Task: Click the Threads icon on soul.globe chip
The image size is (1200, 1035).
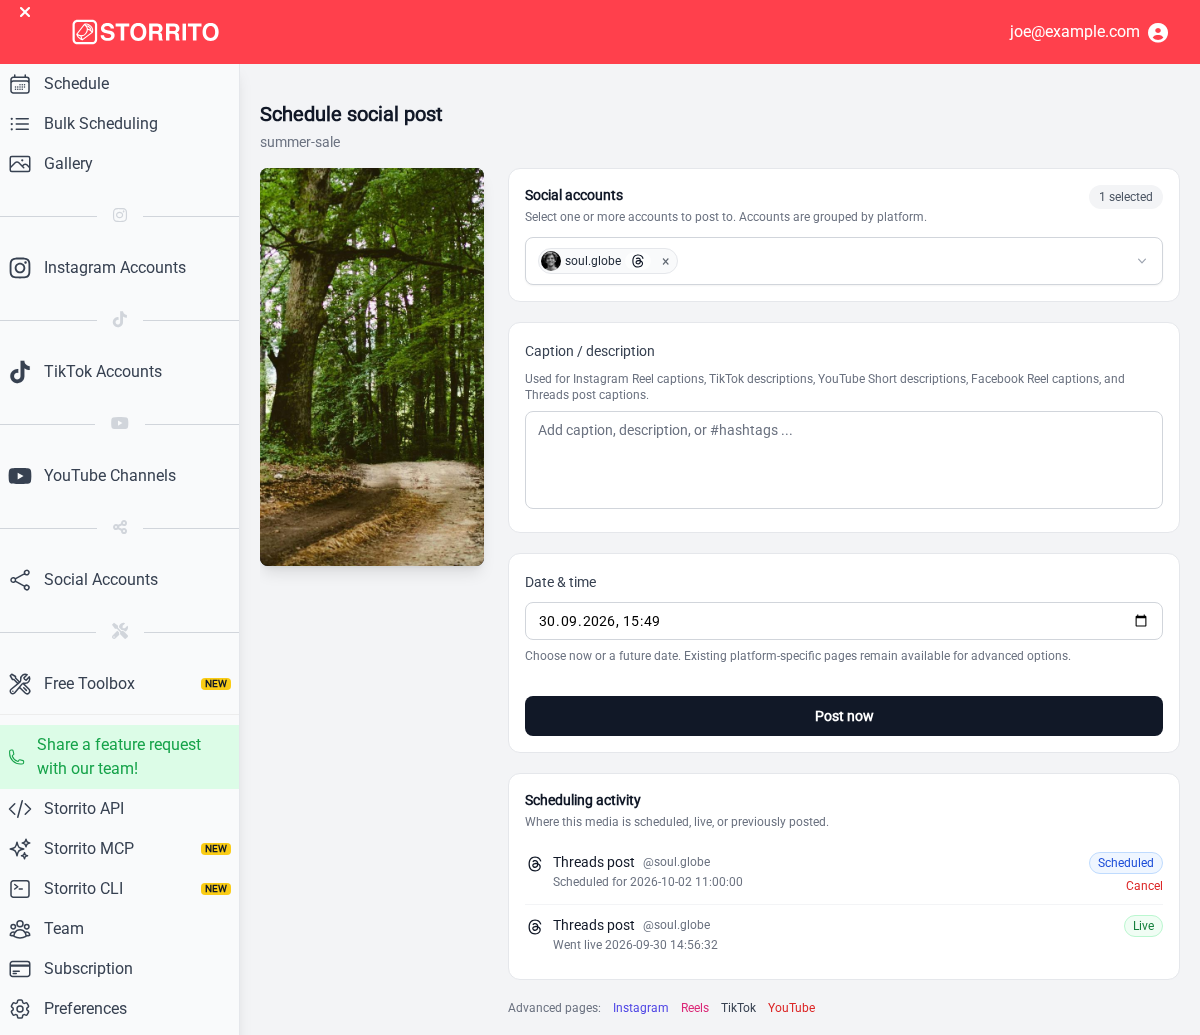Action: tap(638, 261)
